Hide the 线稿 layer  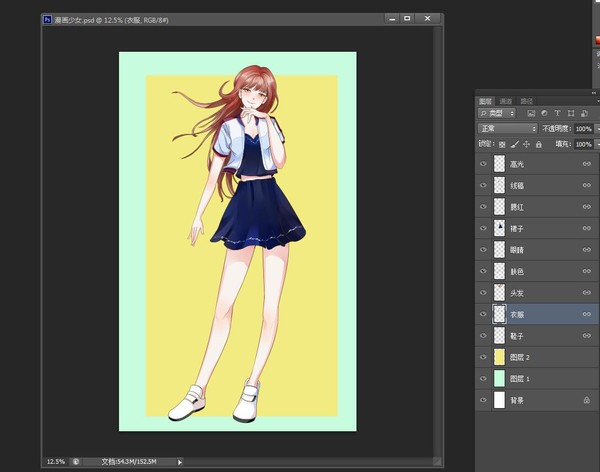(x=483, y=185)
